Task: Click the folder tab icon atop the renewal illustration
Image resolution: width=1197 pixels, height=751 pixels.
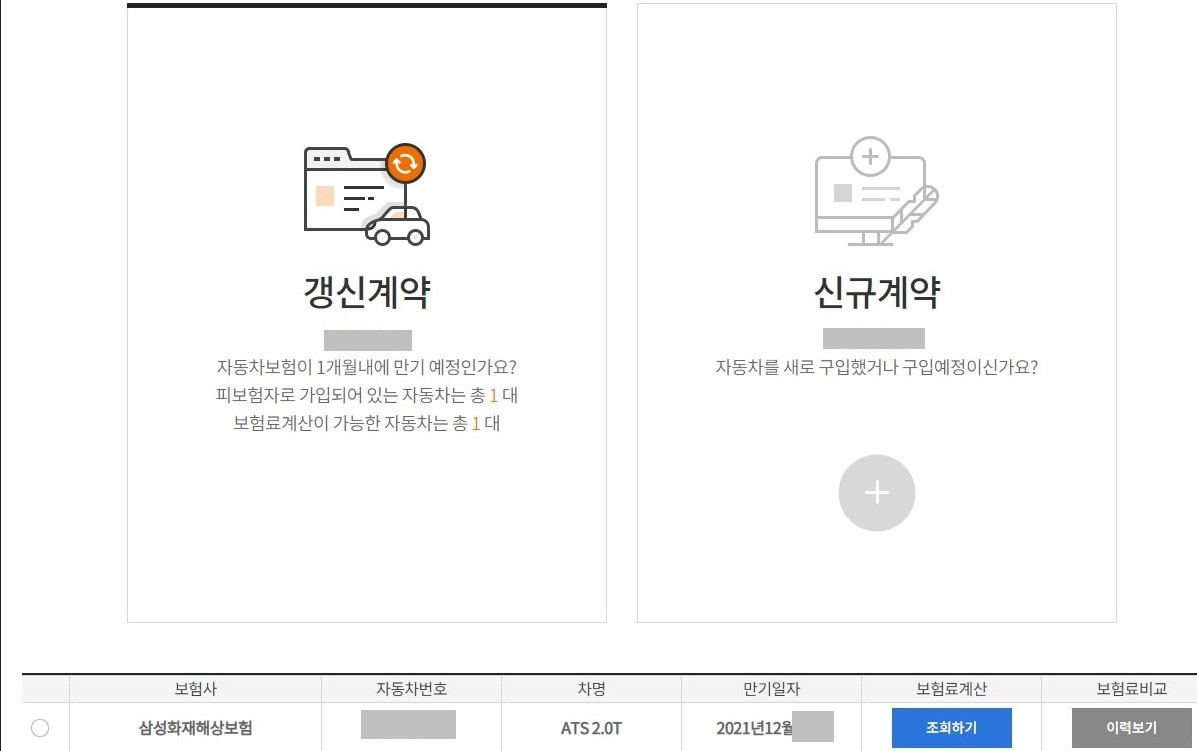Action: [x=325, y=157]
